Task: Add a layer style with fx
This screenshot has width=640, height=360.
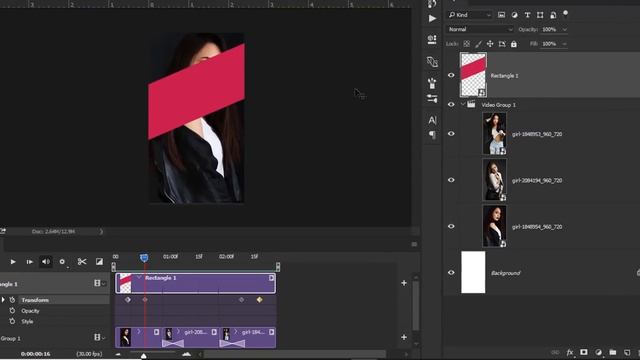Action: point(570,353)
